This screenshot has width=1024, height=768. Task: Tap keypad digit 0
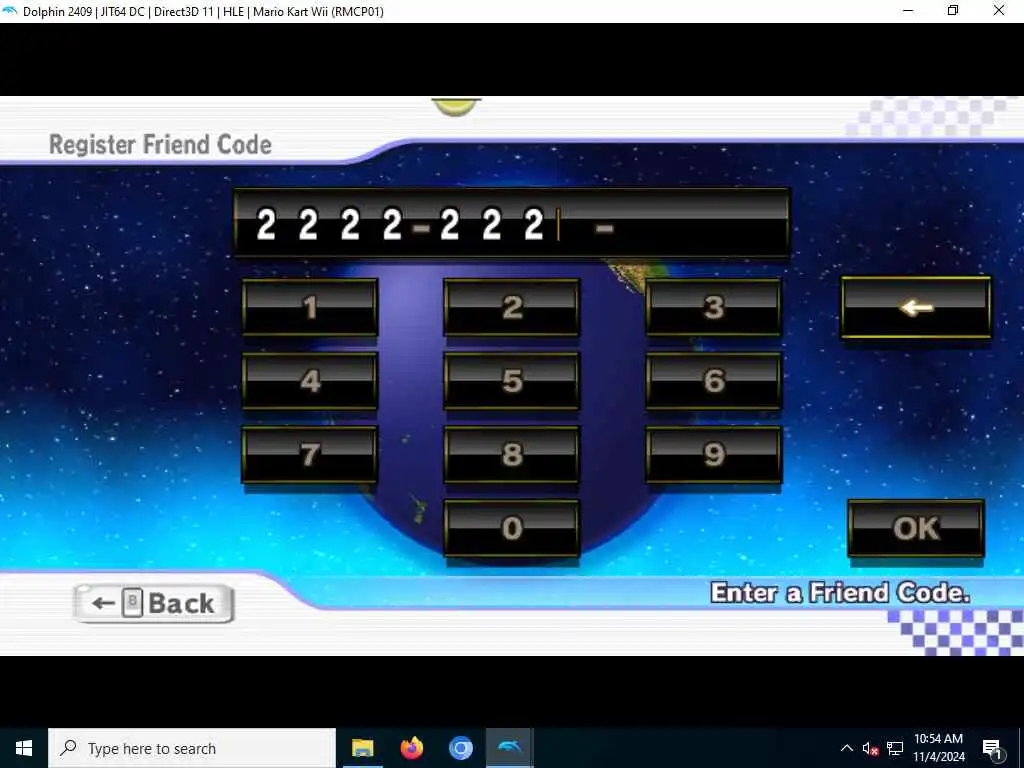coord(511,528)
